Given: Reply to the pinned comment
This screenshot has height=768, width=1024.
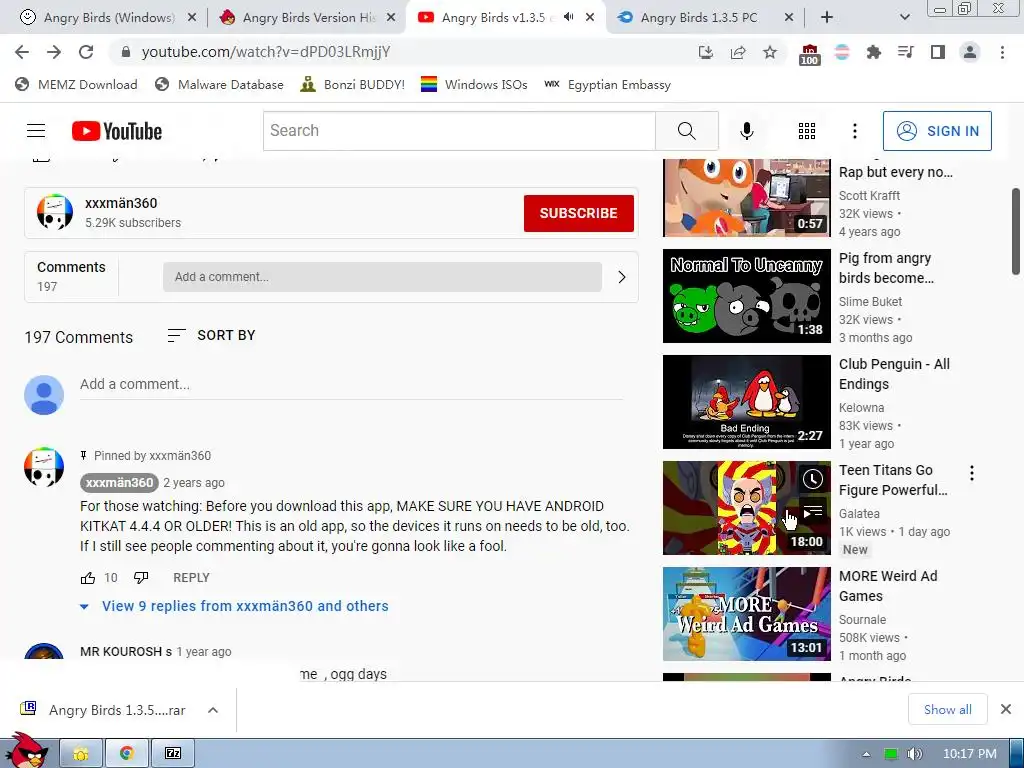Looking at the screenshot, I should (x=191, y=578).
